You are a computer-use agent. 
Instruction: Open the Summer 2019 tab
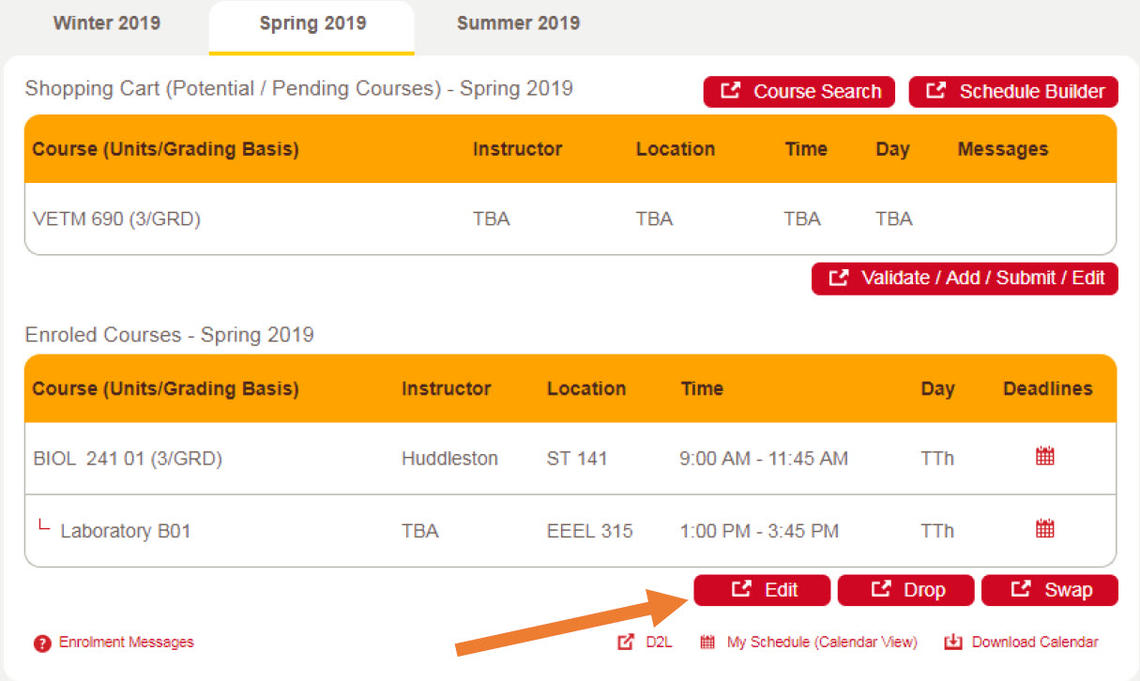point(518,23)
